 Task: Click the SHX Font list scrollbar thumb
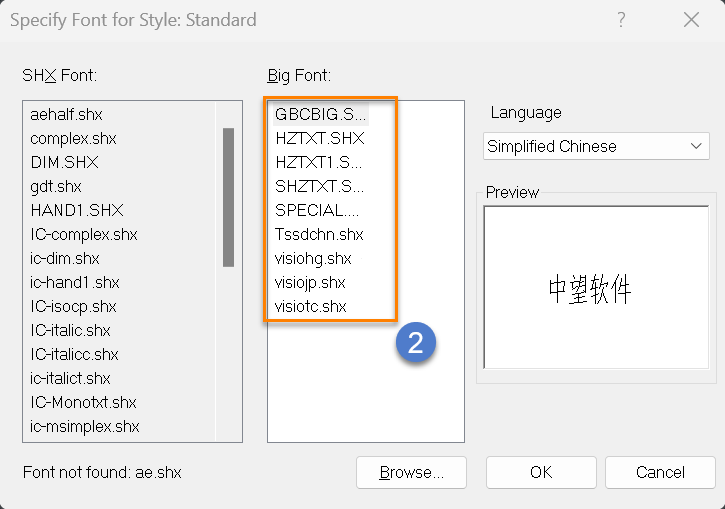click(x=228, y=197)
